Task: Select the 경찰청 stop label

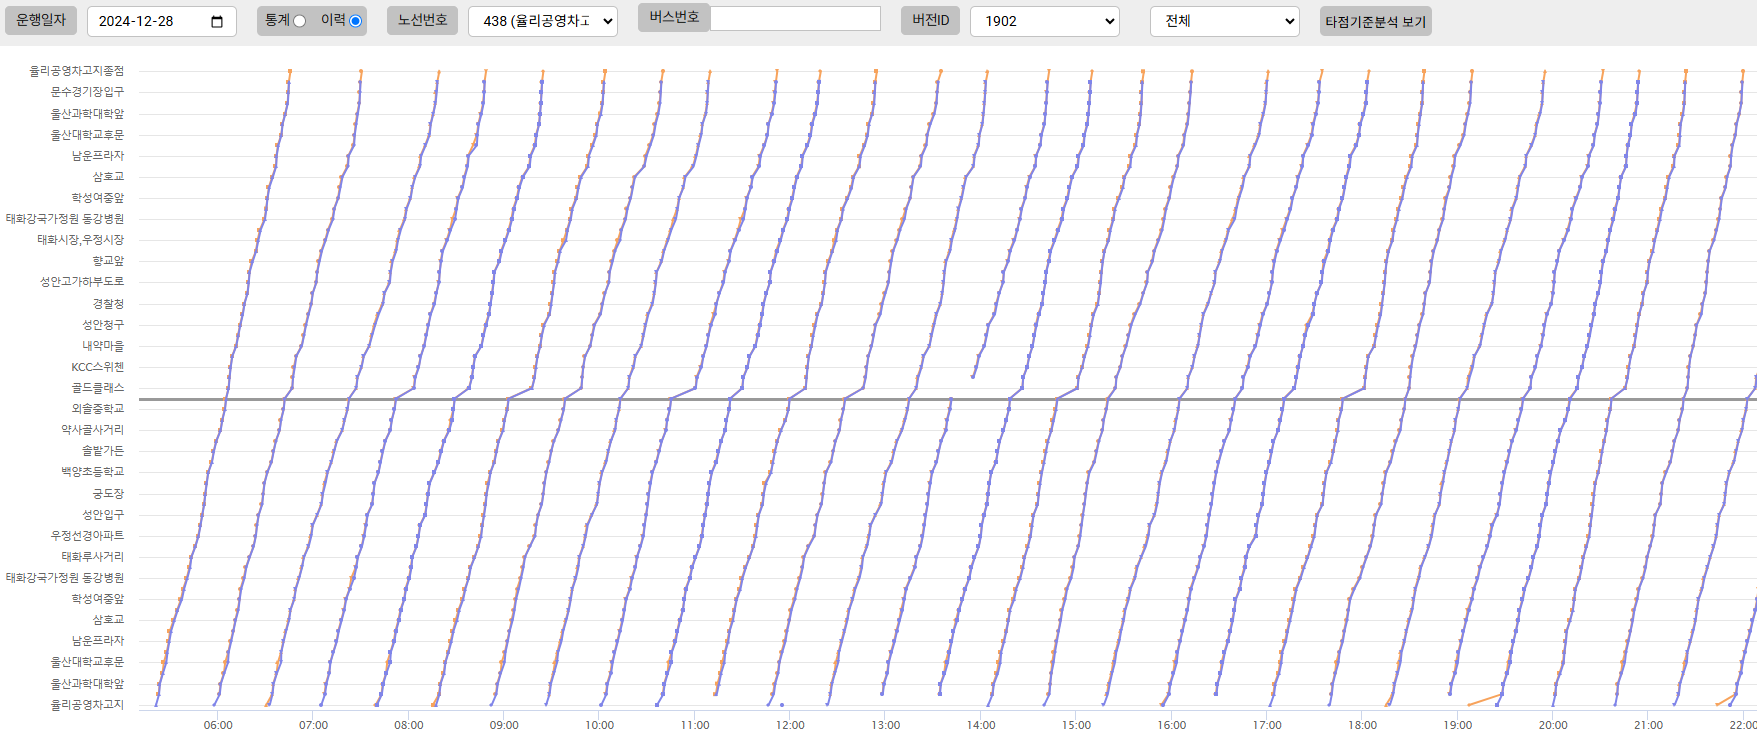Action: coord(108,303)
